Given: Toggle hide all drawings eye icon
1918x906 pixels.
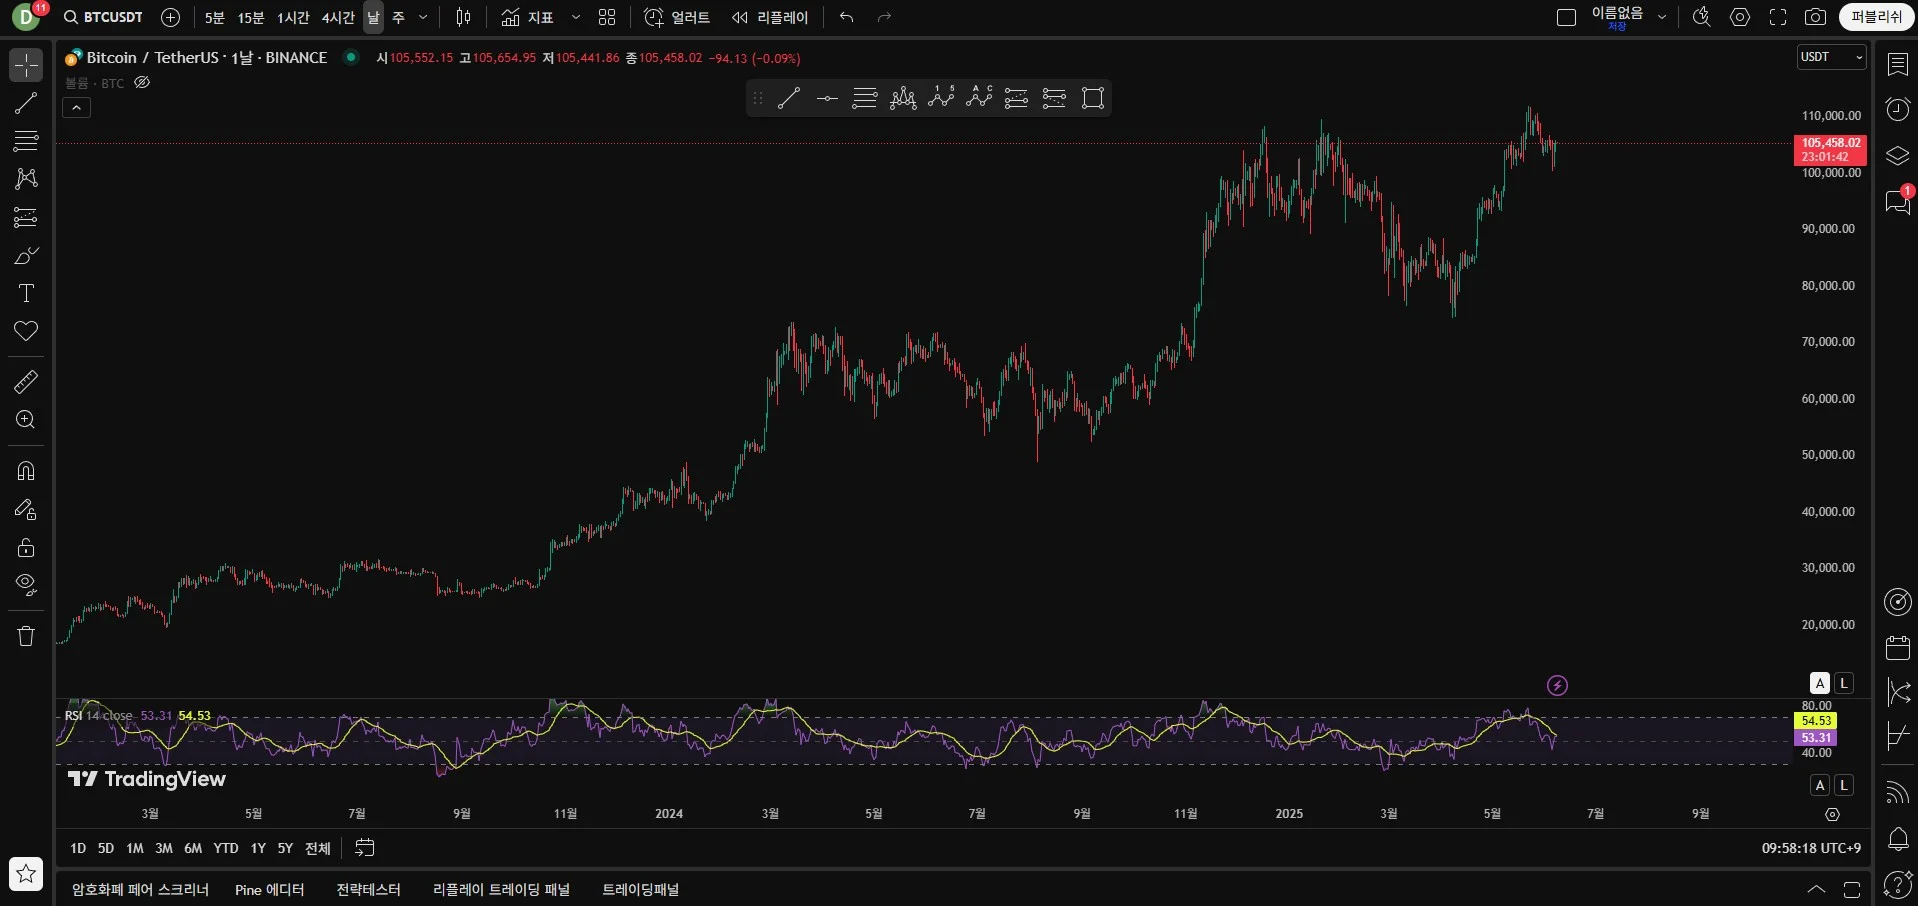Looking at the screenshot, I should pyautogui.click(x=26, y=584).
